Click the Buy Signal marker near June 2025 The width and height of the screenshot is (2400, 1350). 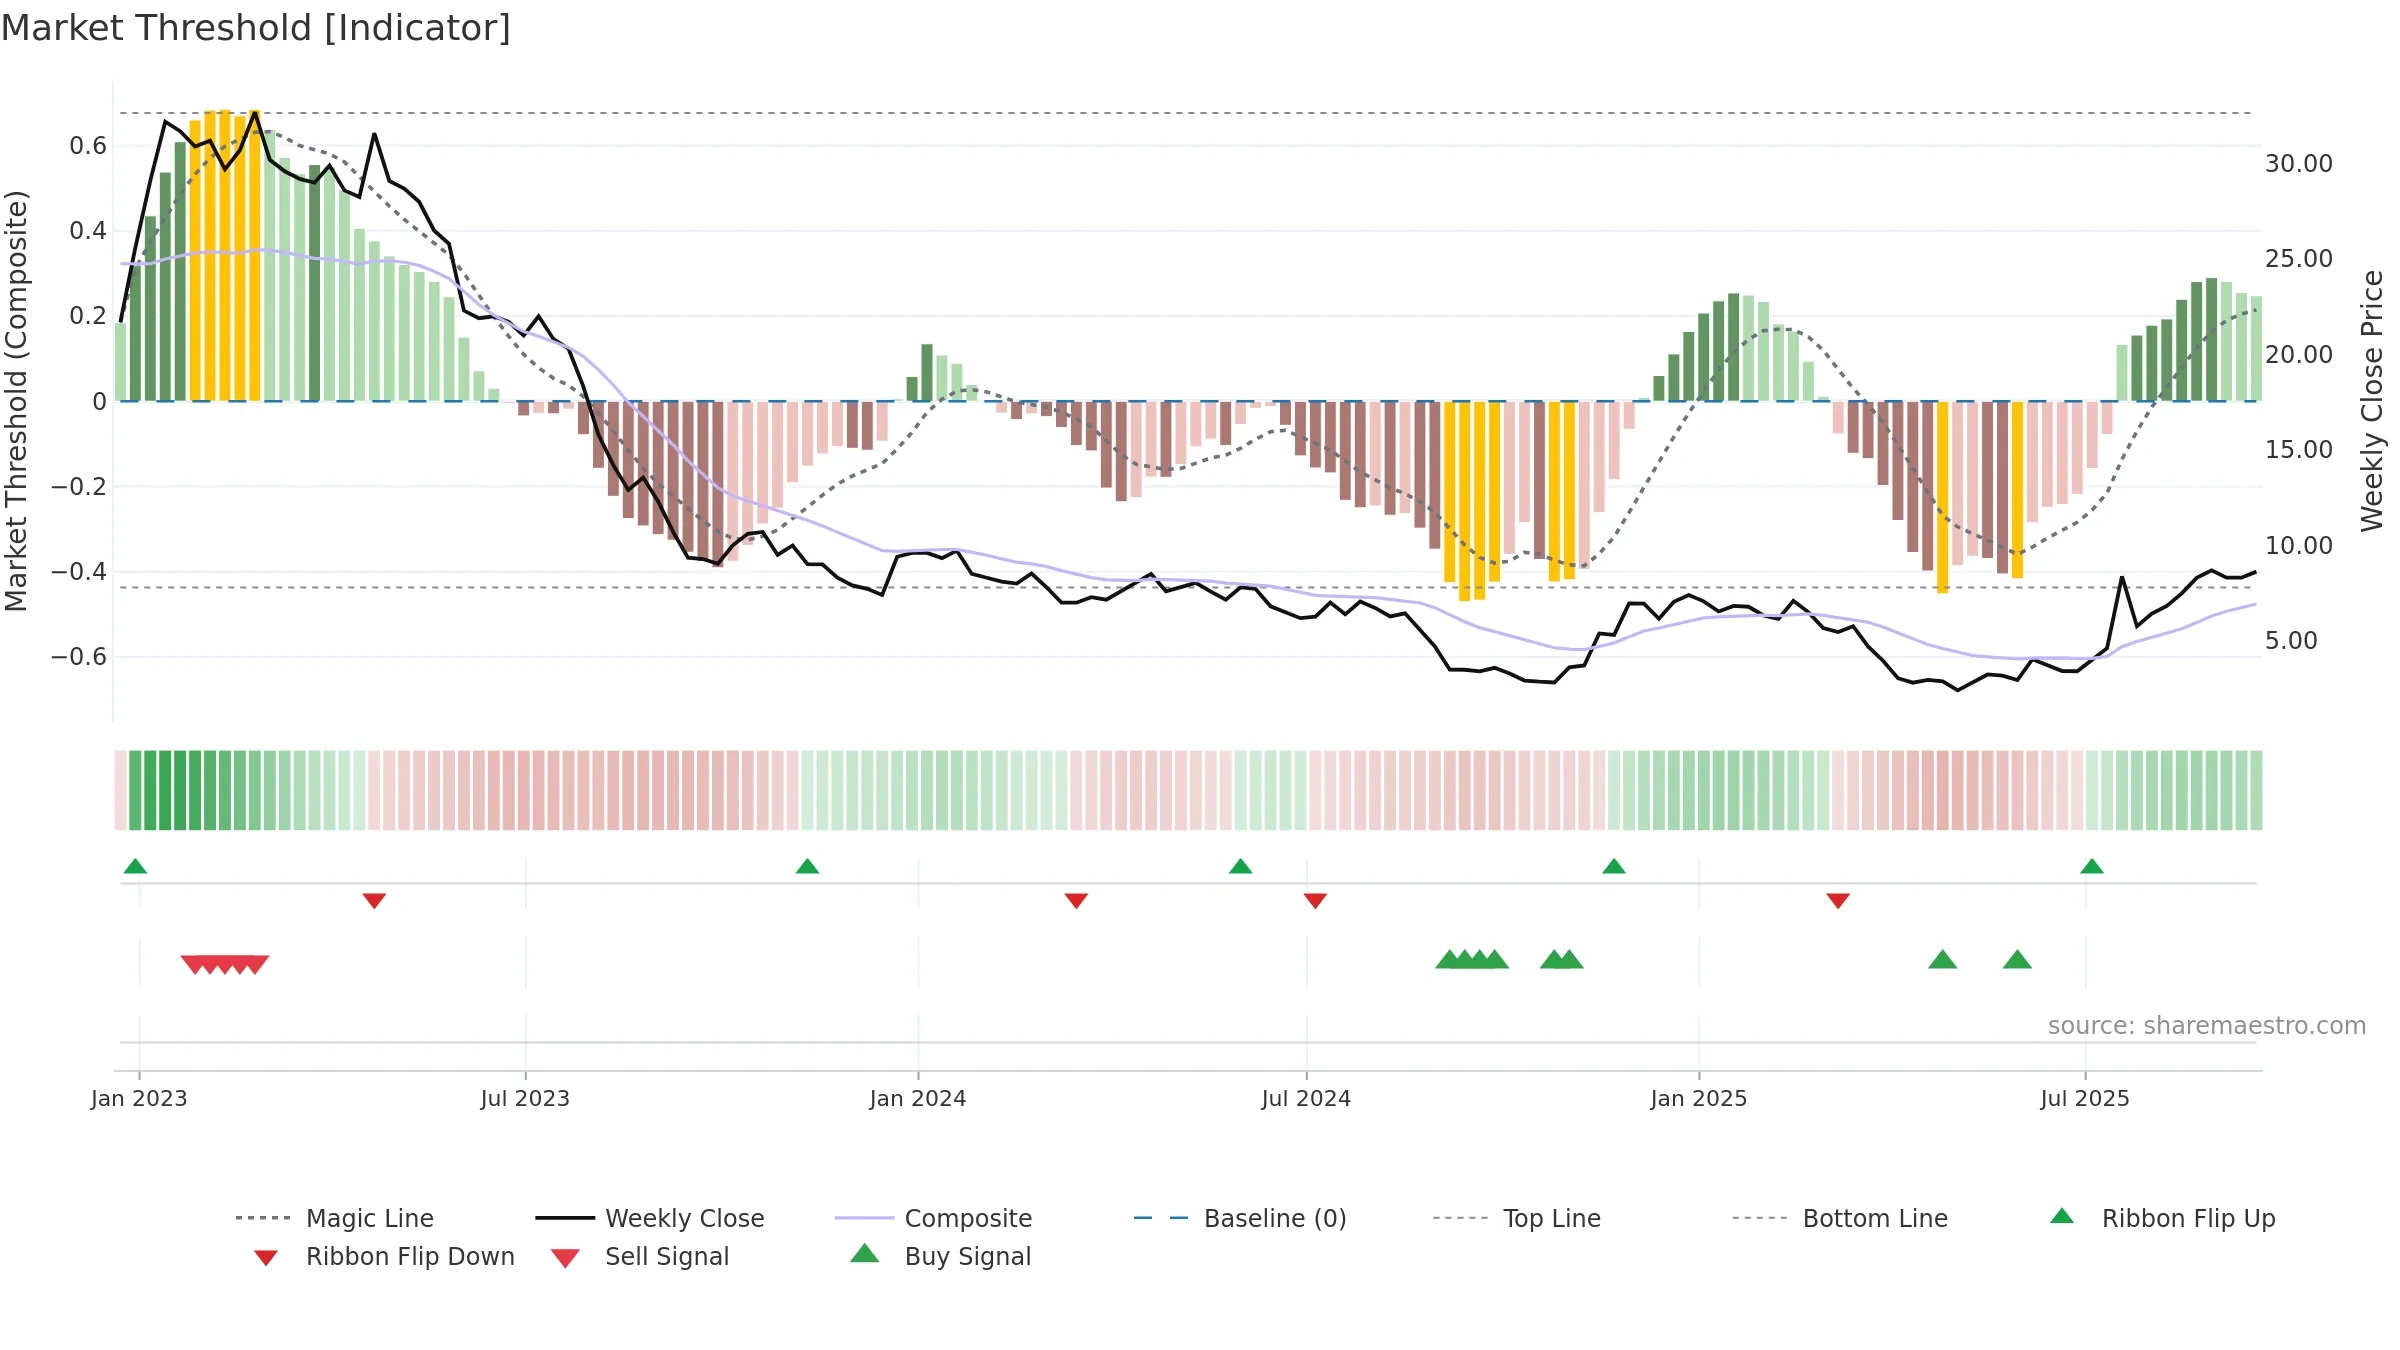tap(2017, 959)
